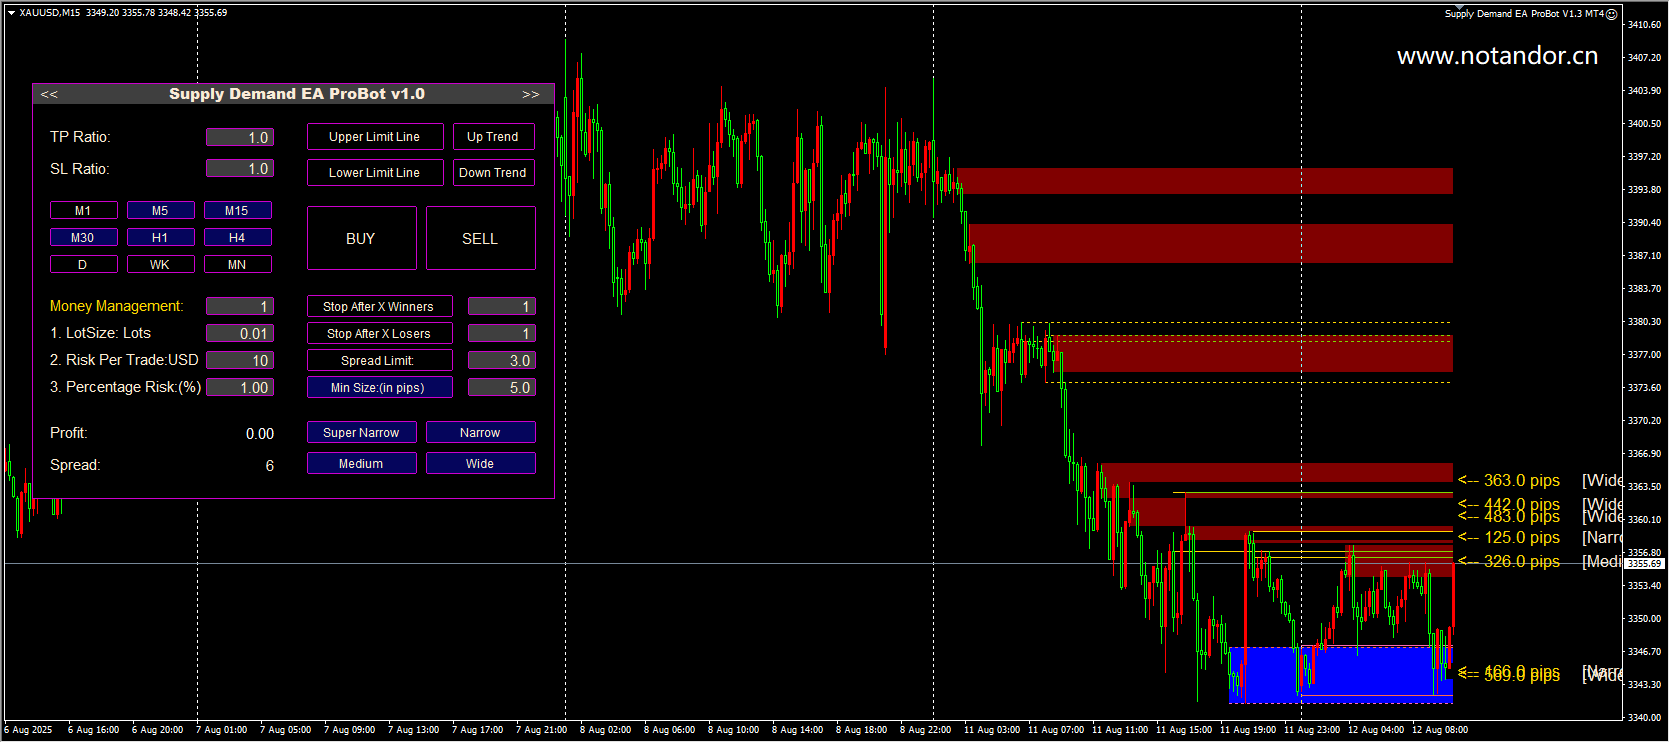Click the Stop After X Winners button
1670x743 pixels.
(x=379, y=307)
